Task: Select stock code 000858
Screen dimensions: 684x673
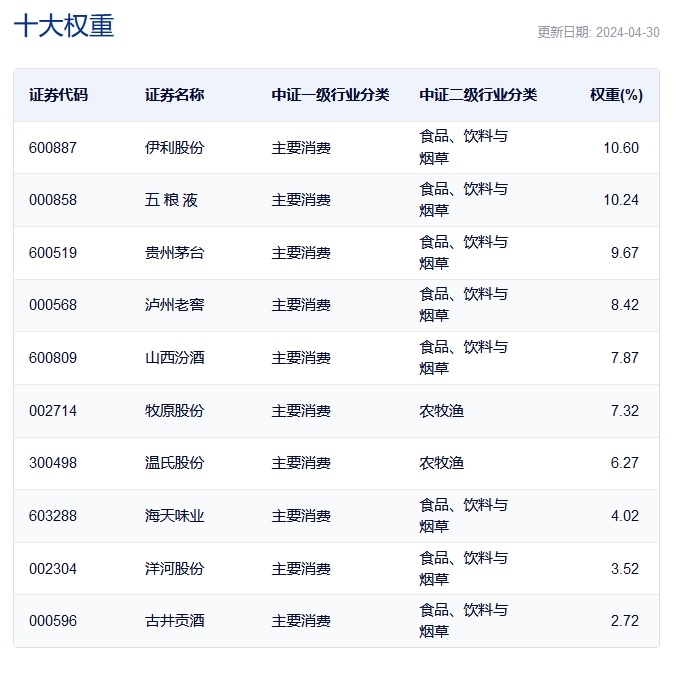Action: click(x=53, y=200)
